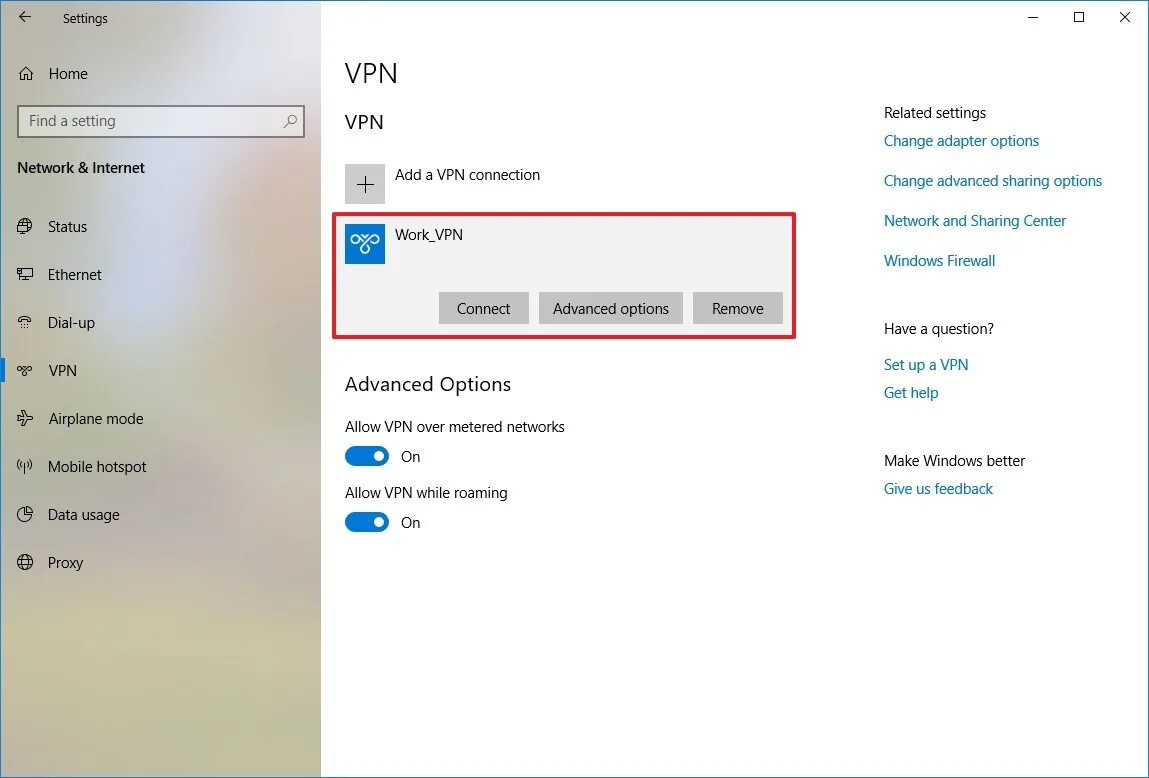Click the Data usage icon
This screenshot has height=778, width=1149.
click(26, 515)
